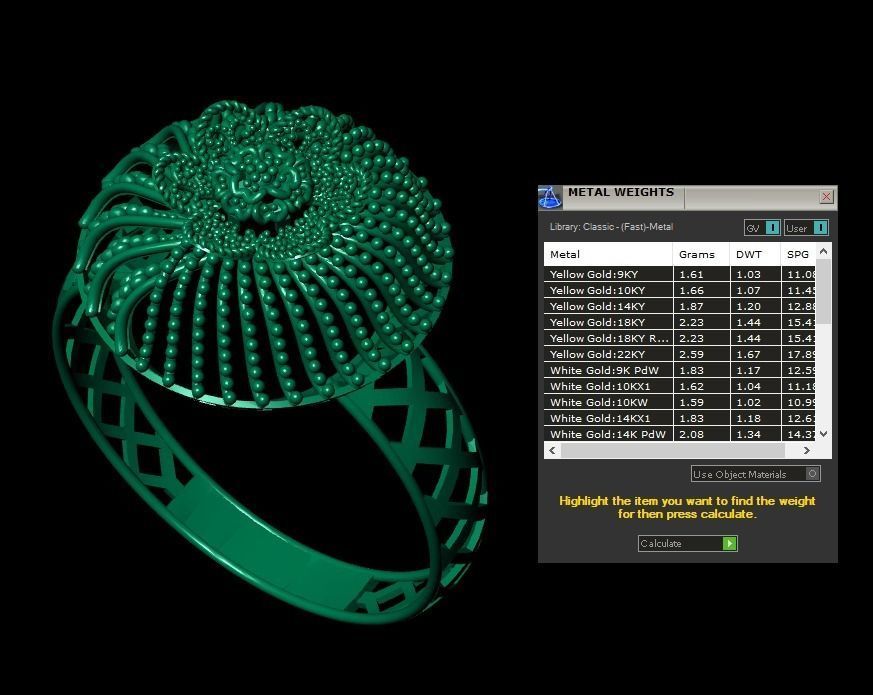
Task: Click the horizontal scroll right arrow
Action: 807,450
